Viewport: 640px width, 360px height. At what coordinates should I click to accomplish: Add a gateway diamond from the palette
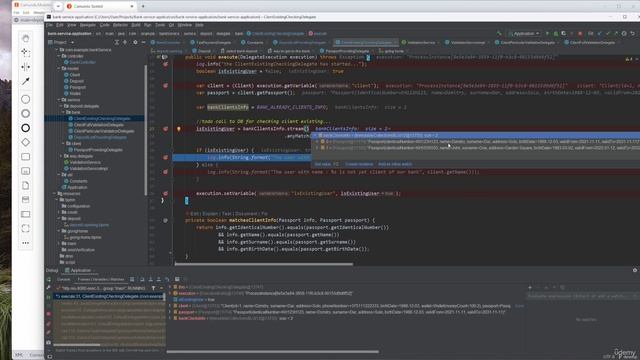click(26, 142)
